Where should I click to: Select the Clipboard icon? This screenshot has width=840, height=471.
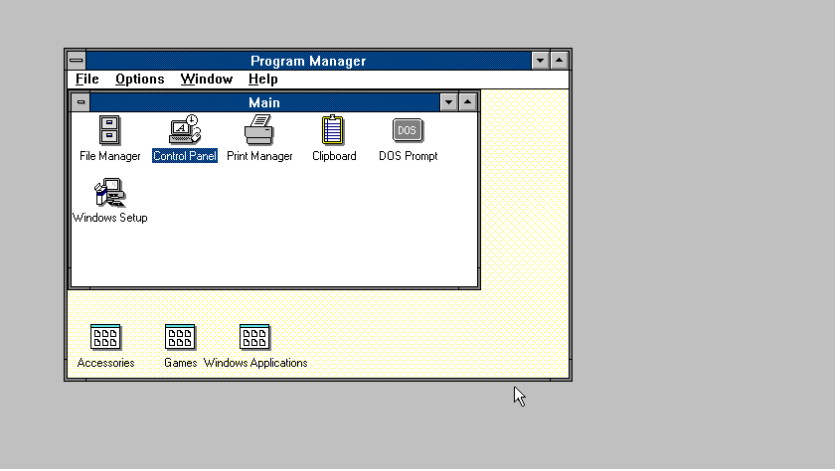point(333,130)
